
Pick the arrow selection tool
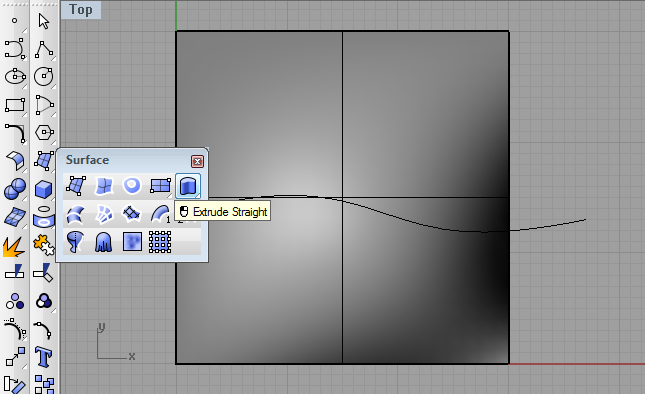[44, 21]
